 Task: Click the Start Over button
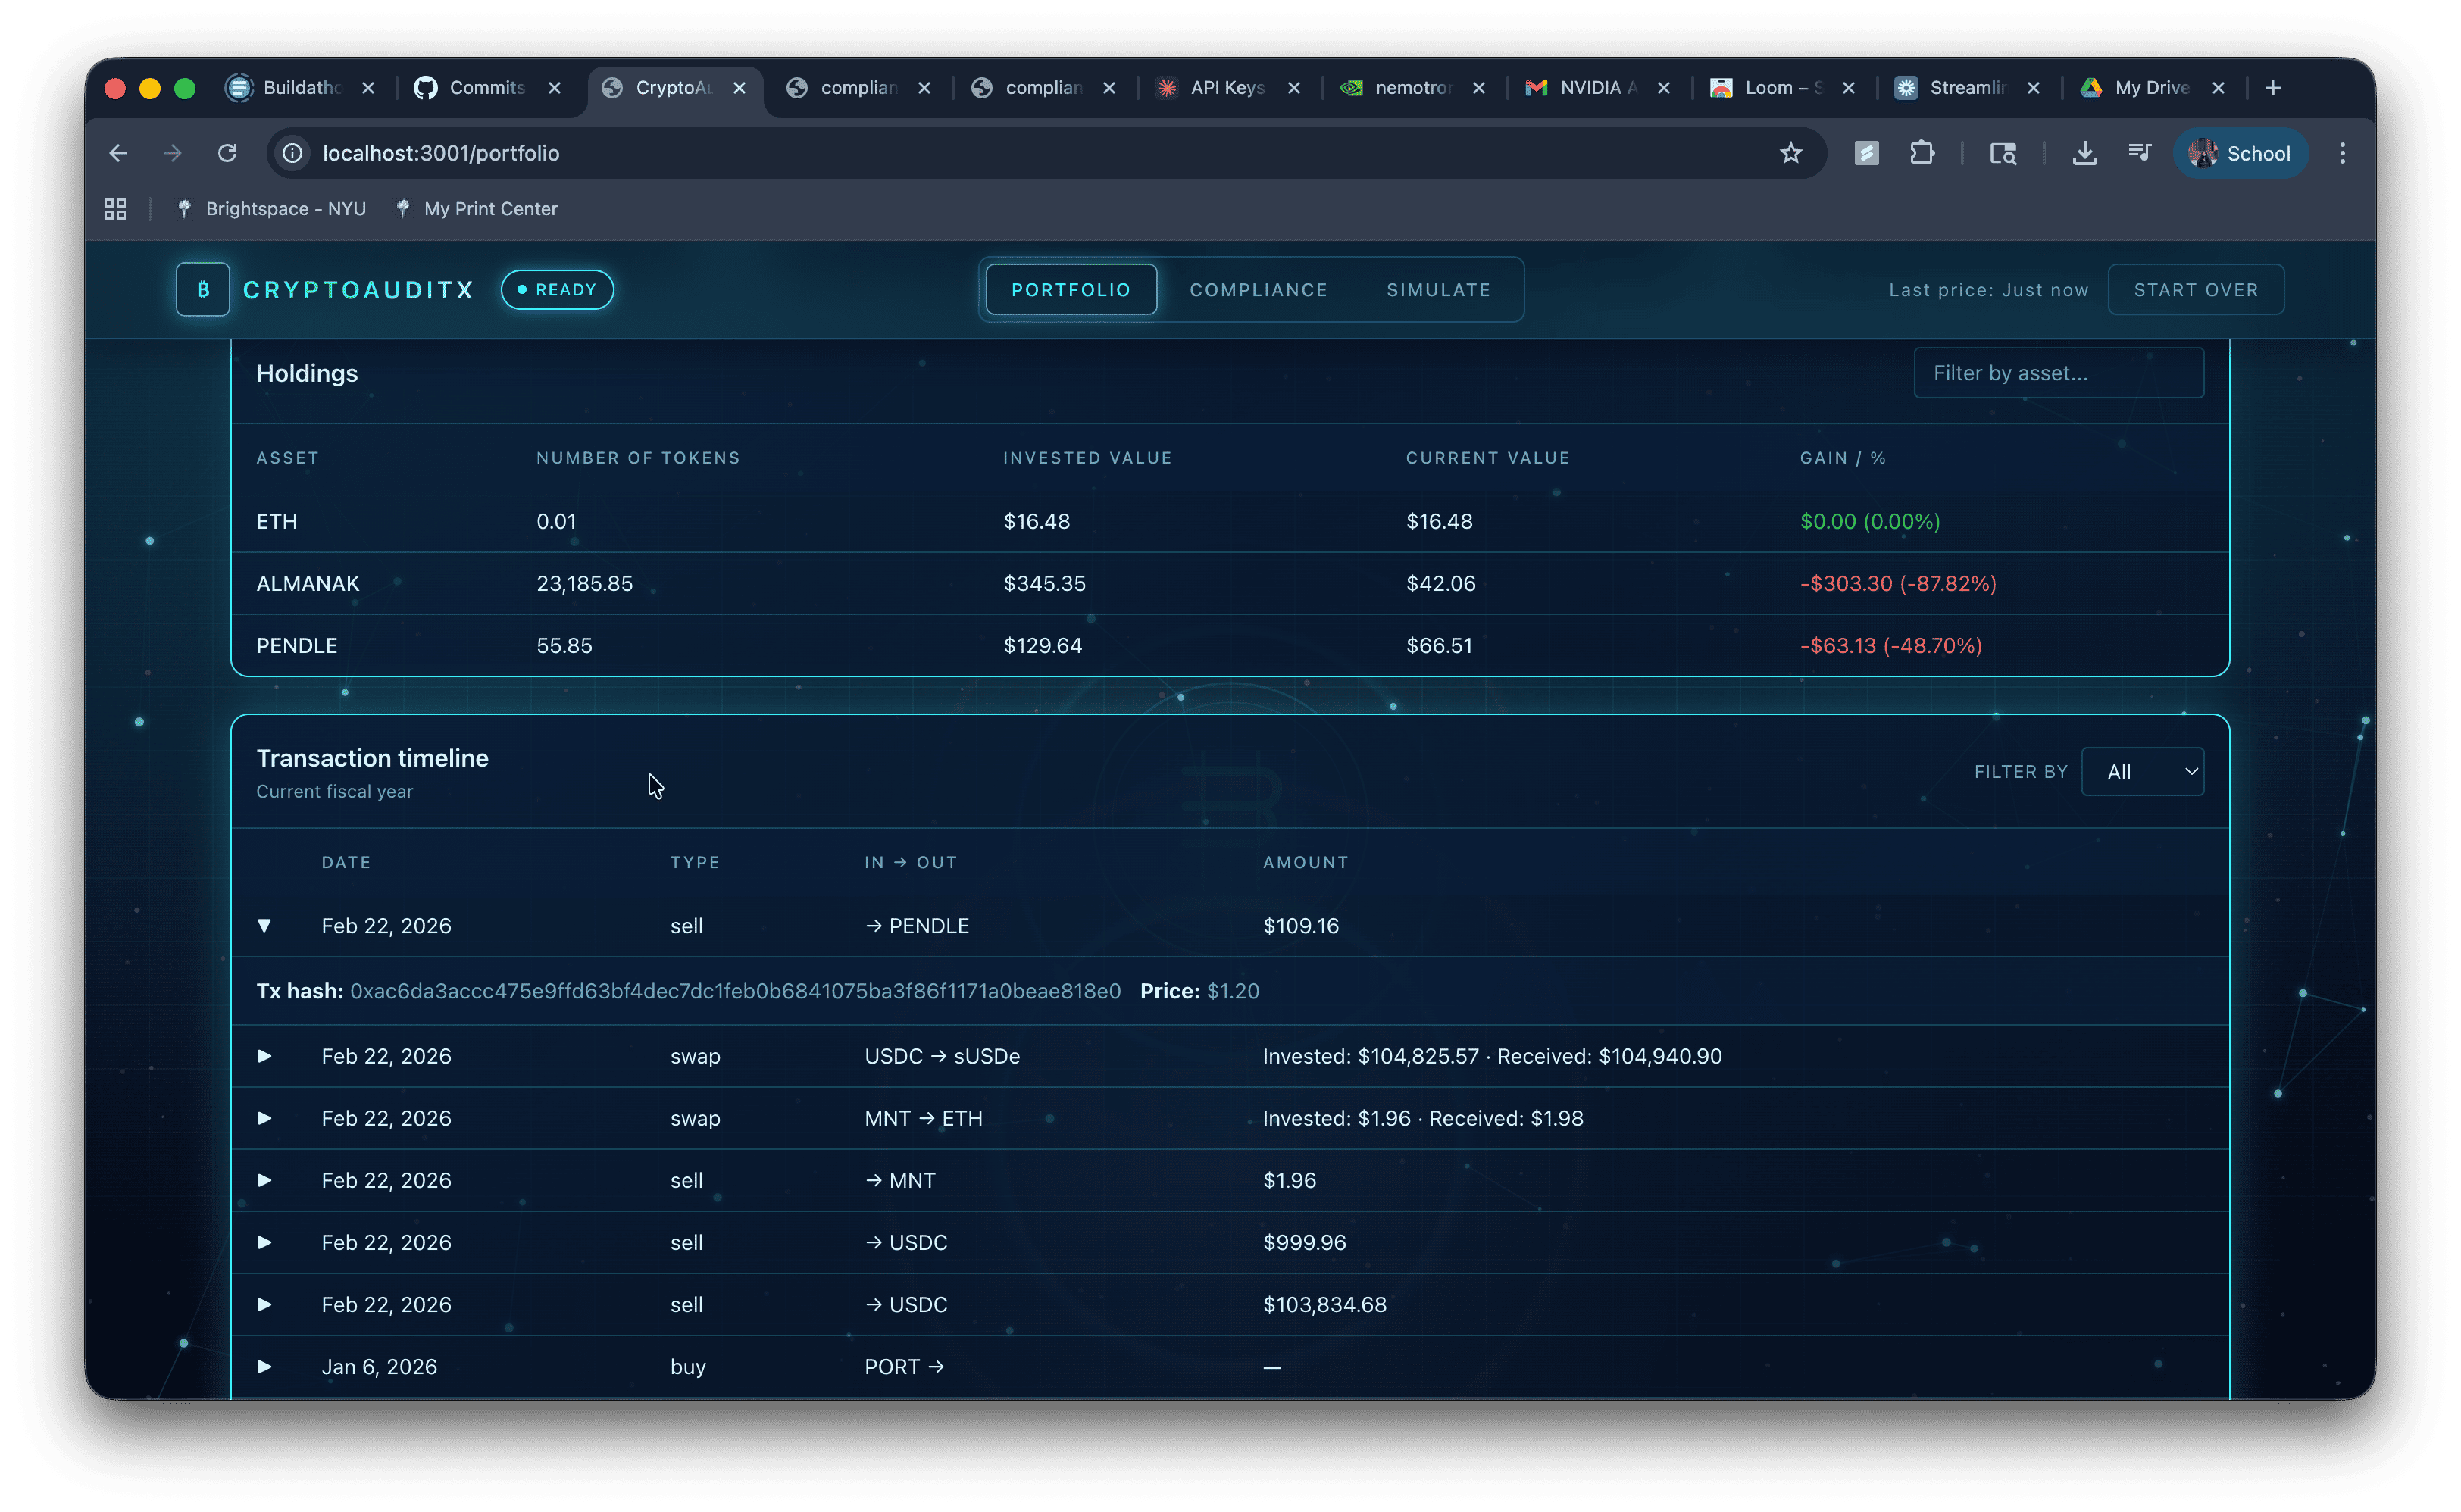coord(2195,290)
